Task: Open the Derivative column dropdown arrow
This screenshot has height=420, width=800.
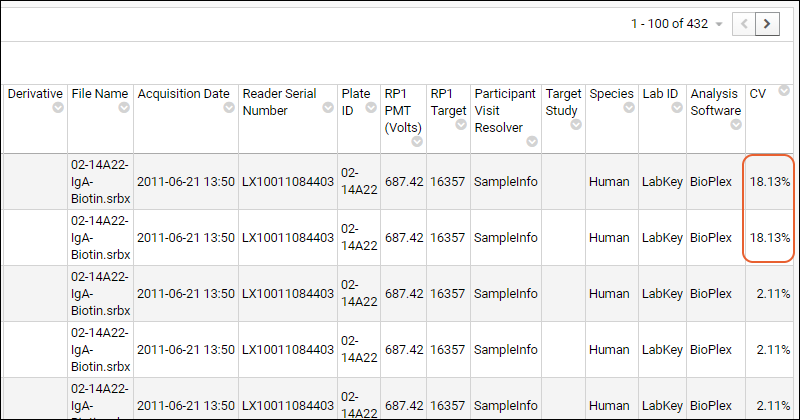Action: pos(58,108)
